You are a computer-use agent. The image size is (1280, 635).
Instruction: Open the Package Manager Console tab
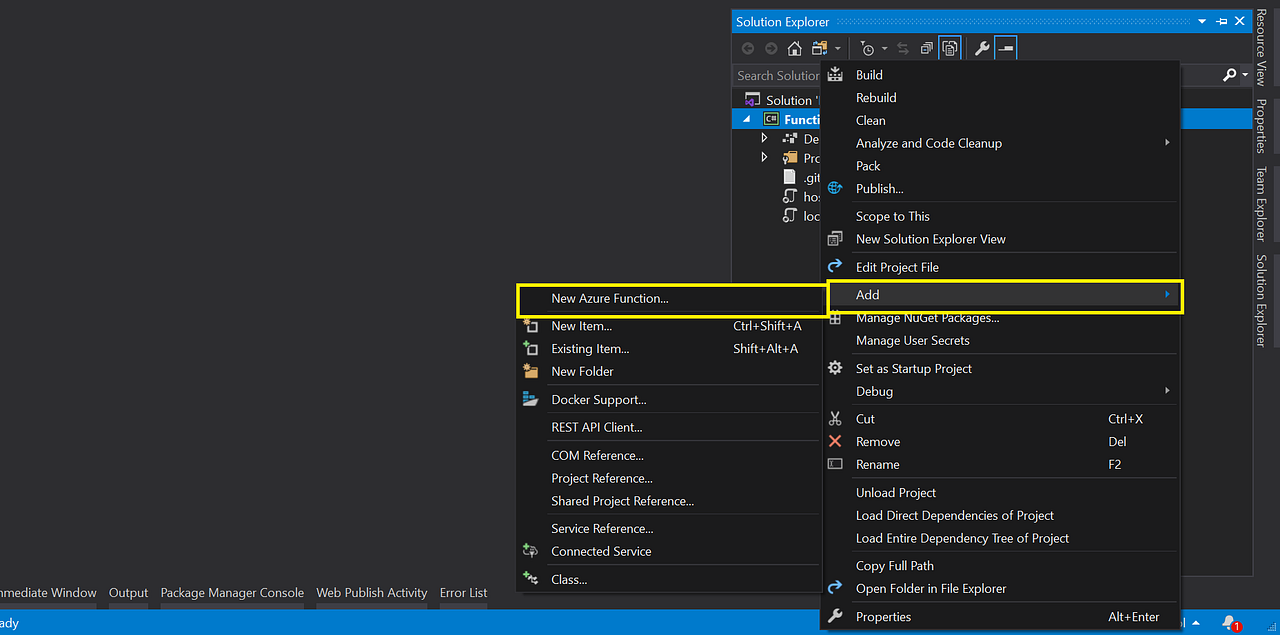pyautogui.click(x=232, y=592)
